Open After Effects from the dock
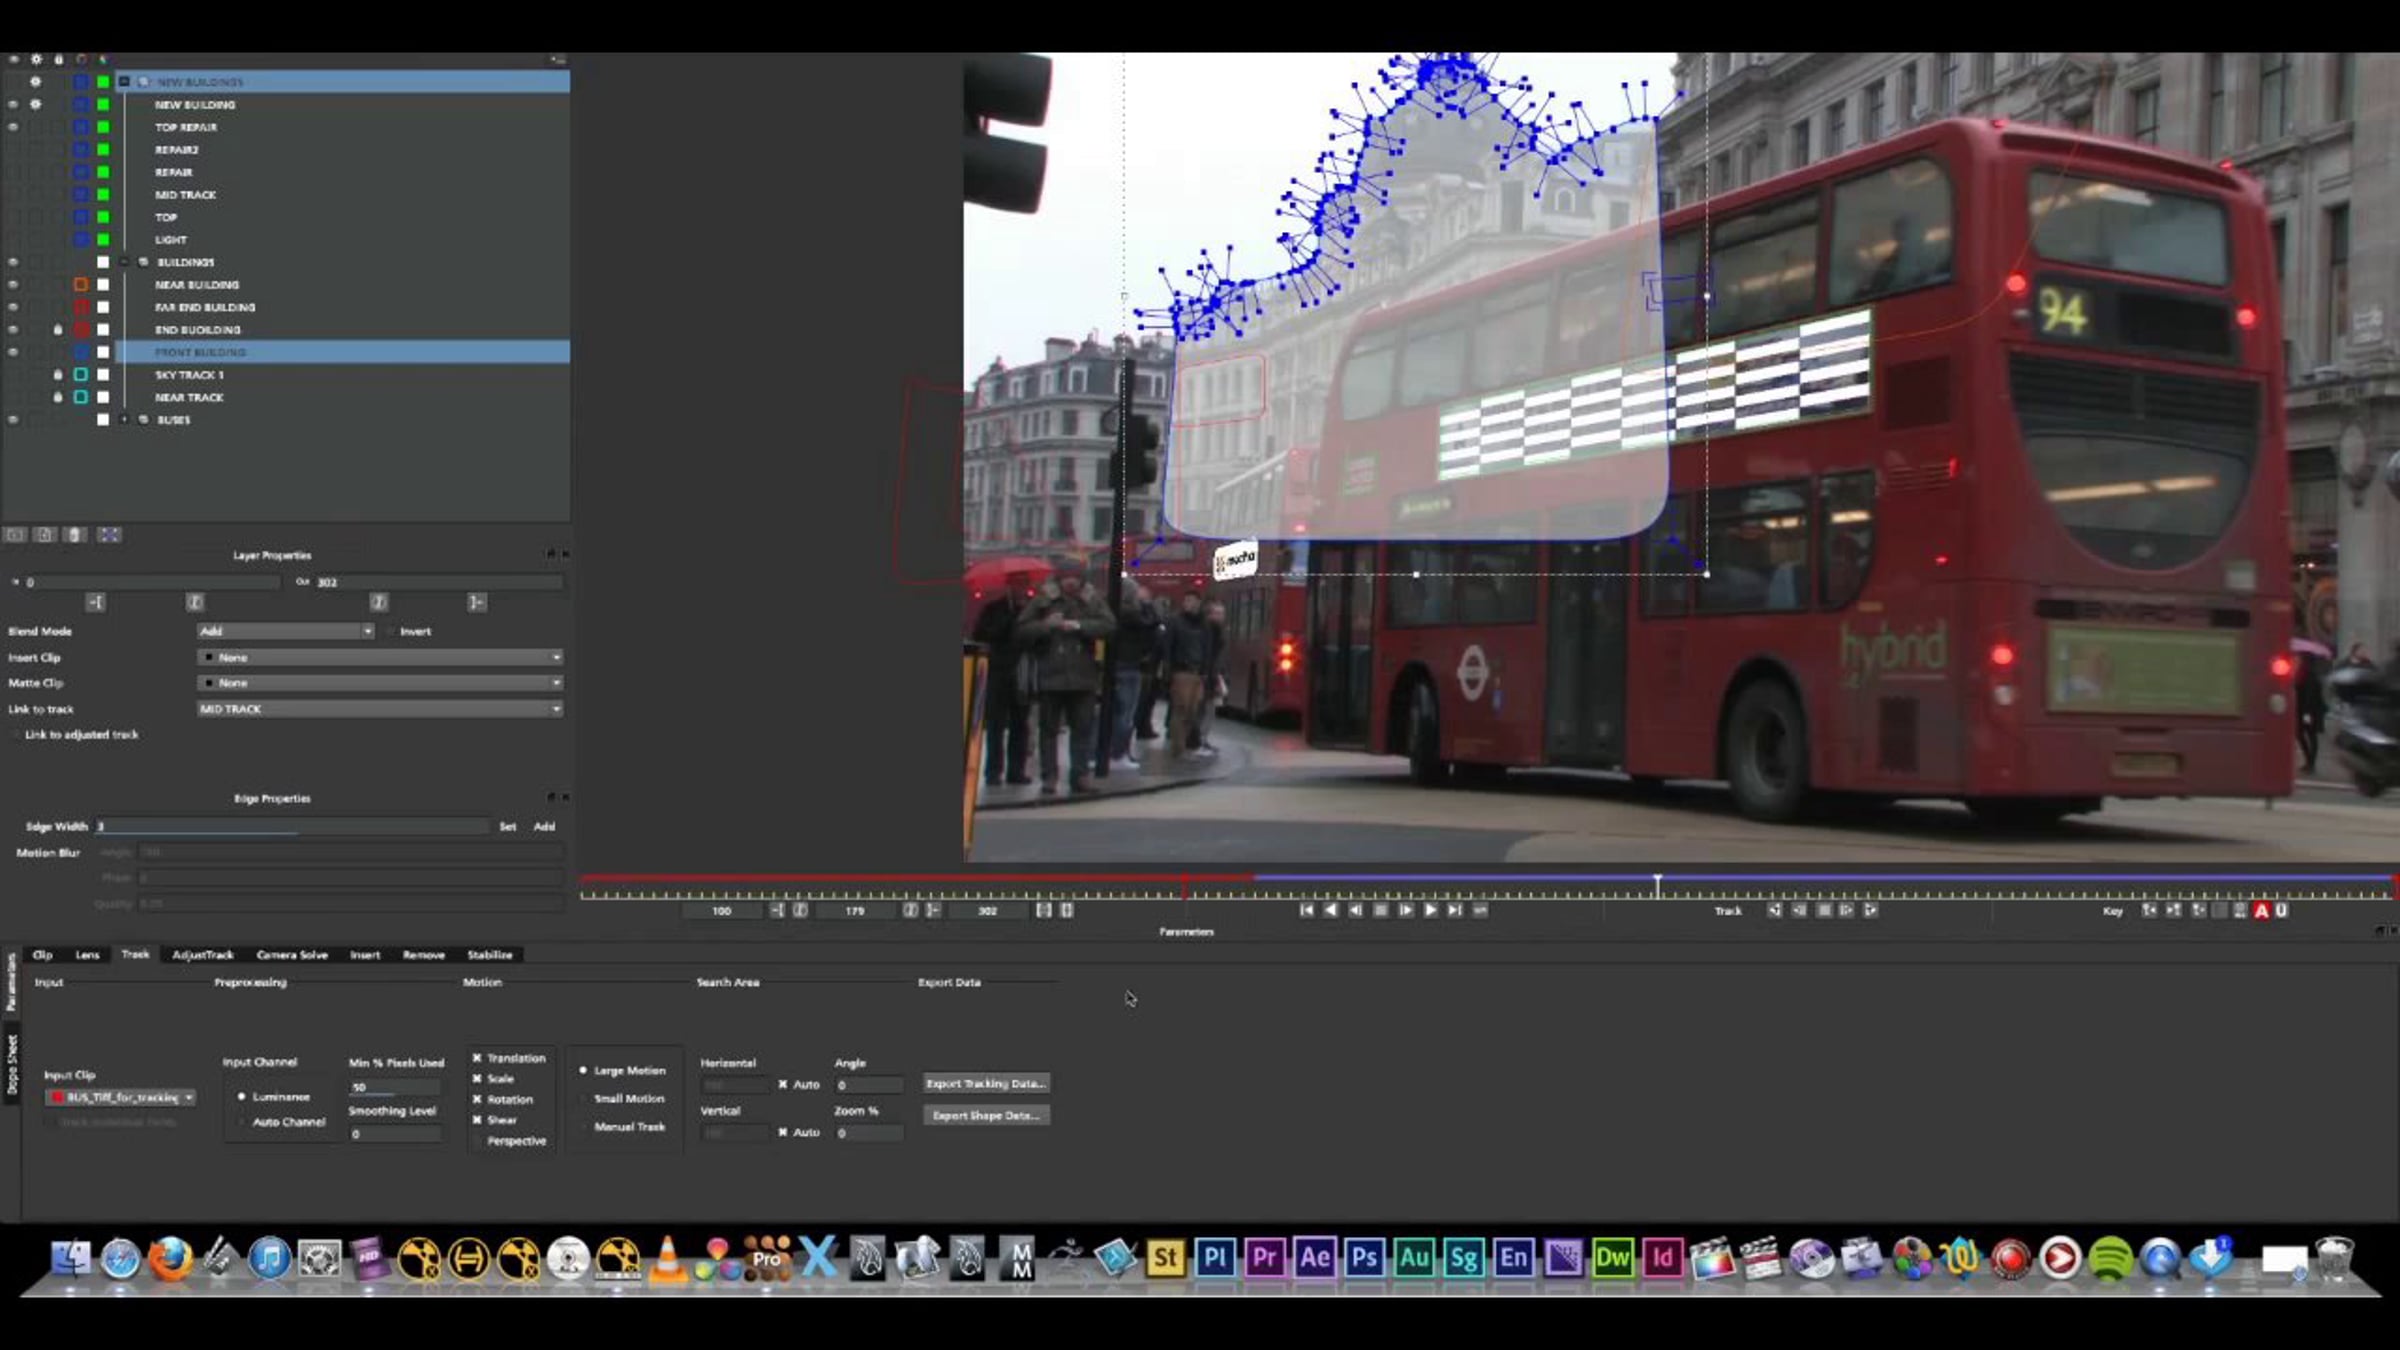This screenshot has width=2400, height=1350. pos(1314,1257)
